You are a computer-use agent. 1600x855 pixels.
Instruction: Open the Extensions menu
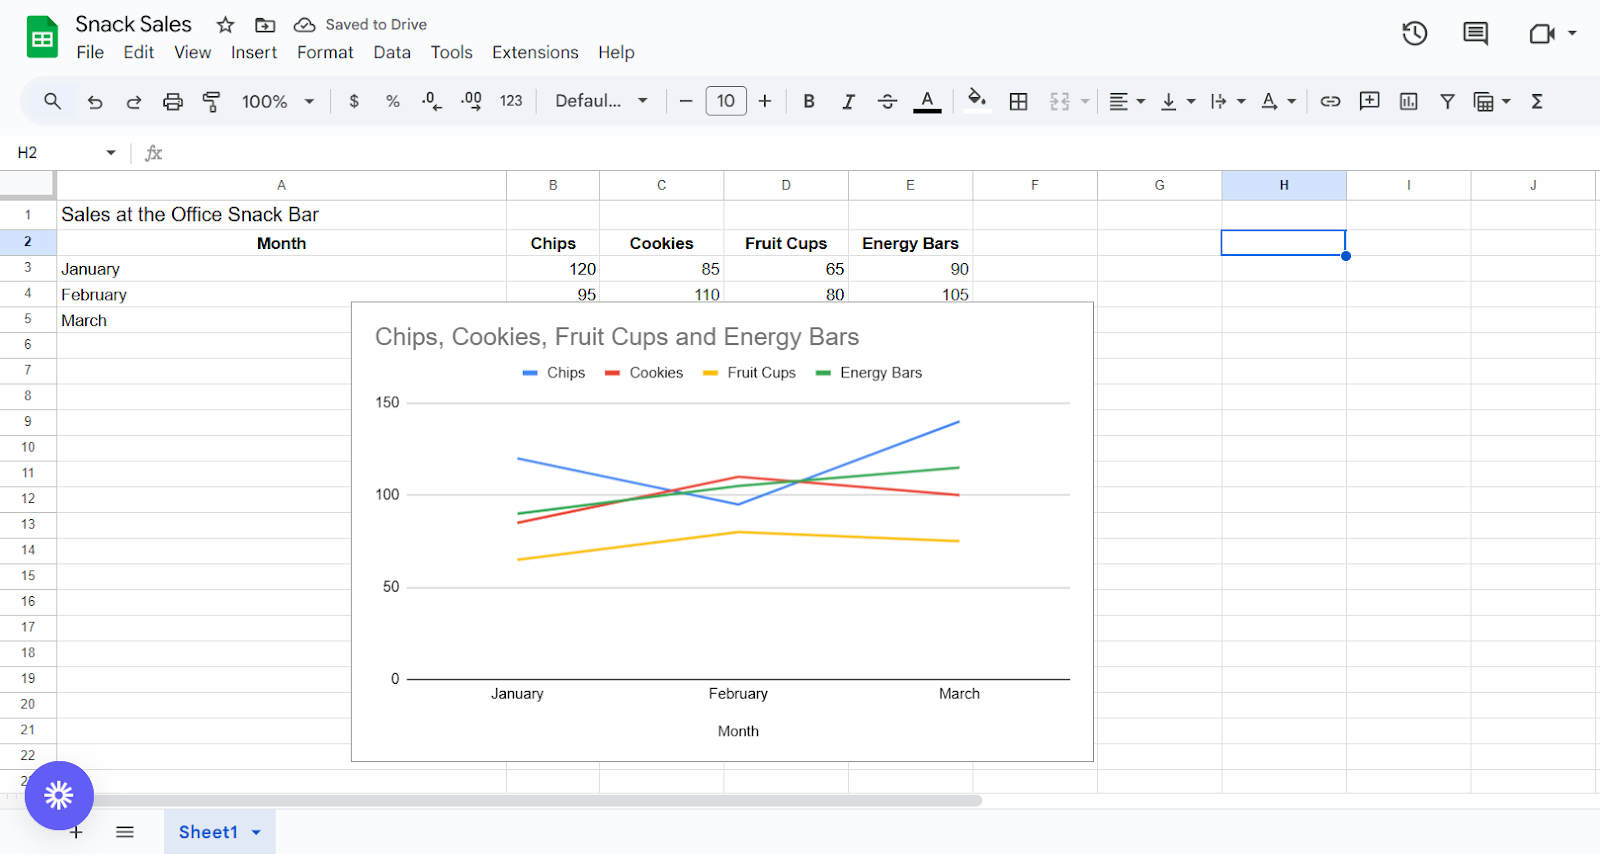535,52
